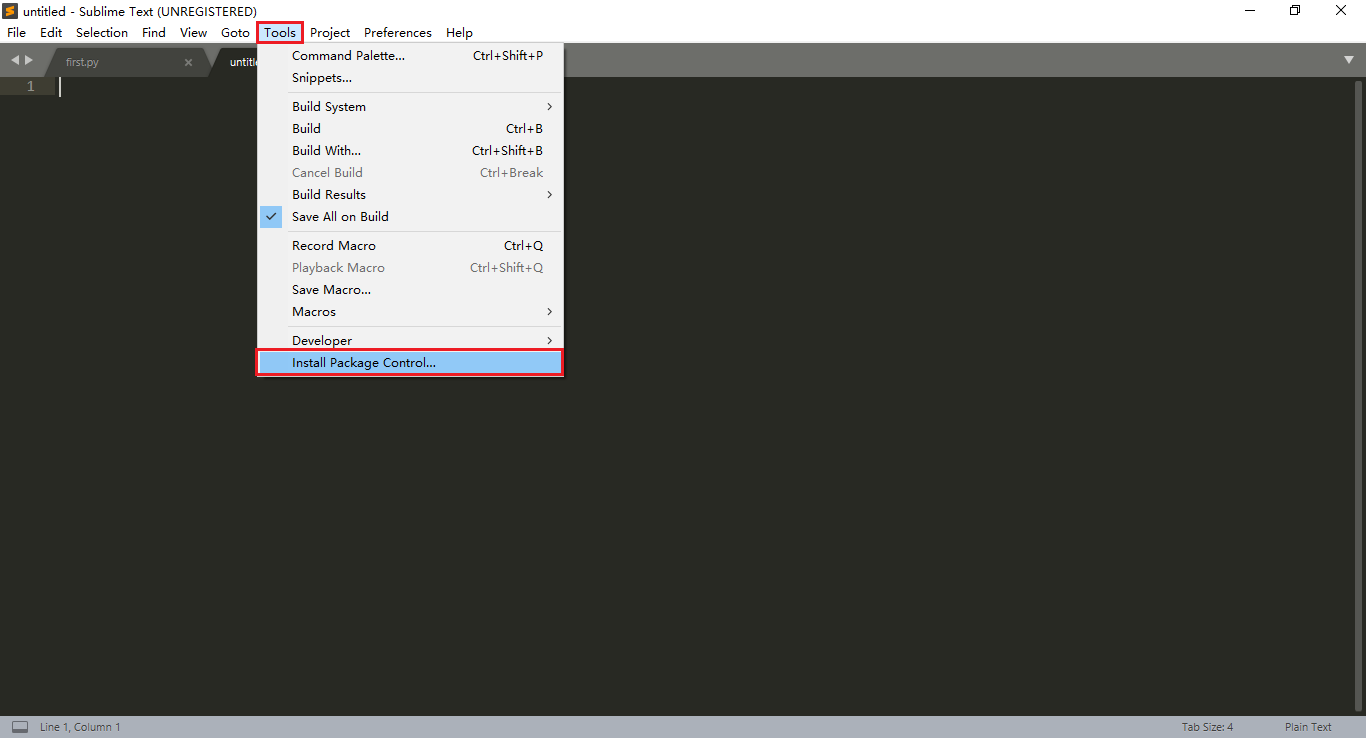Open the tab overflow arrow at top right
This screenshot has width=1366, height=738.
point(1350,60)
